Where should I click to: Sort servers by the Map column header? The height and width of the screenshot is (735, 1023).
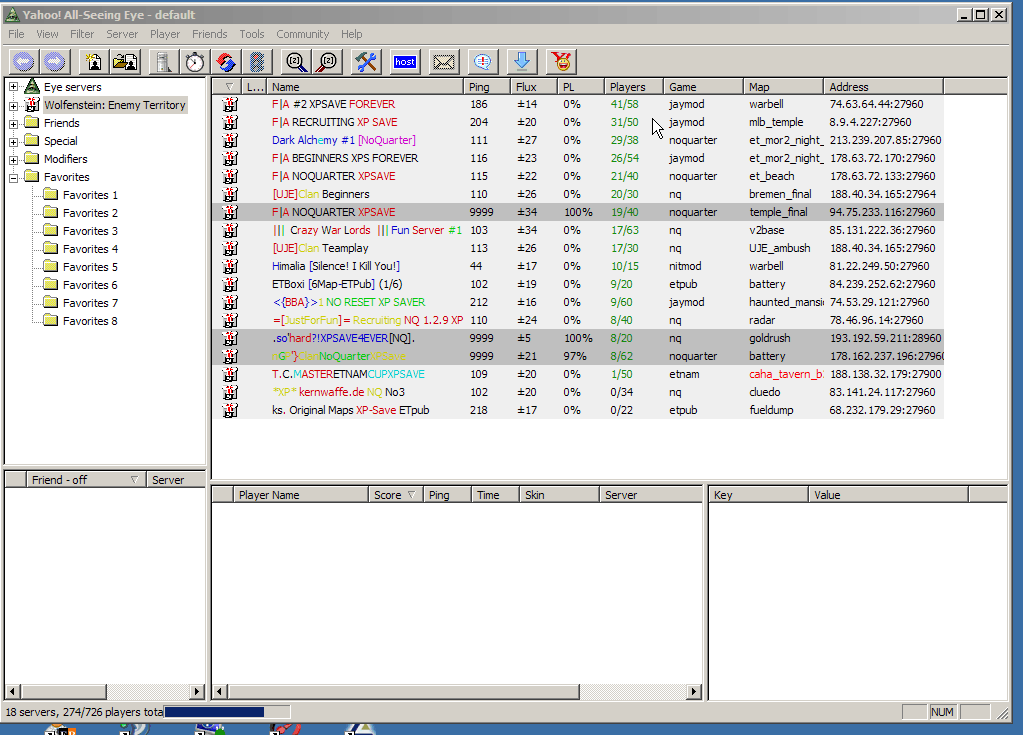coord(784,87)
